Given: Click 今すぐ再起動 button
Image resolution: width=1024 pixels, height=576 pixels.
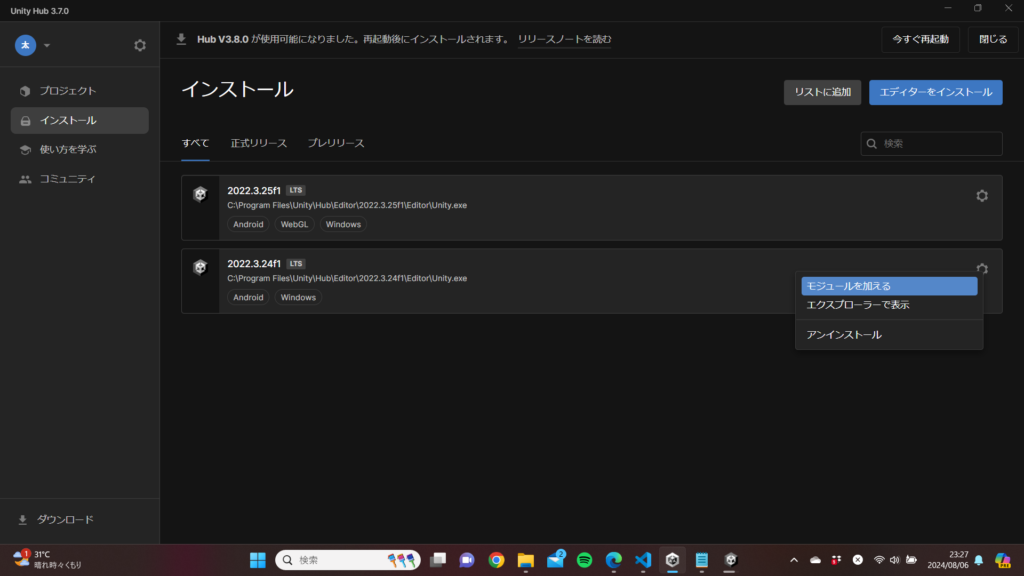Looking at the screenshot, I should (x=920, y=39).
